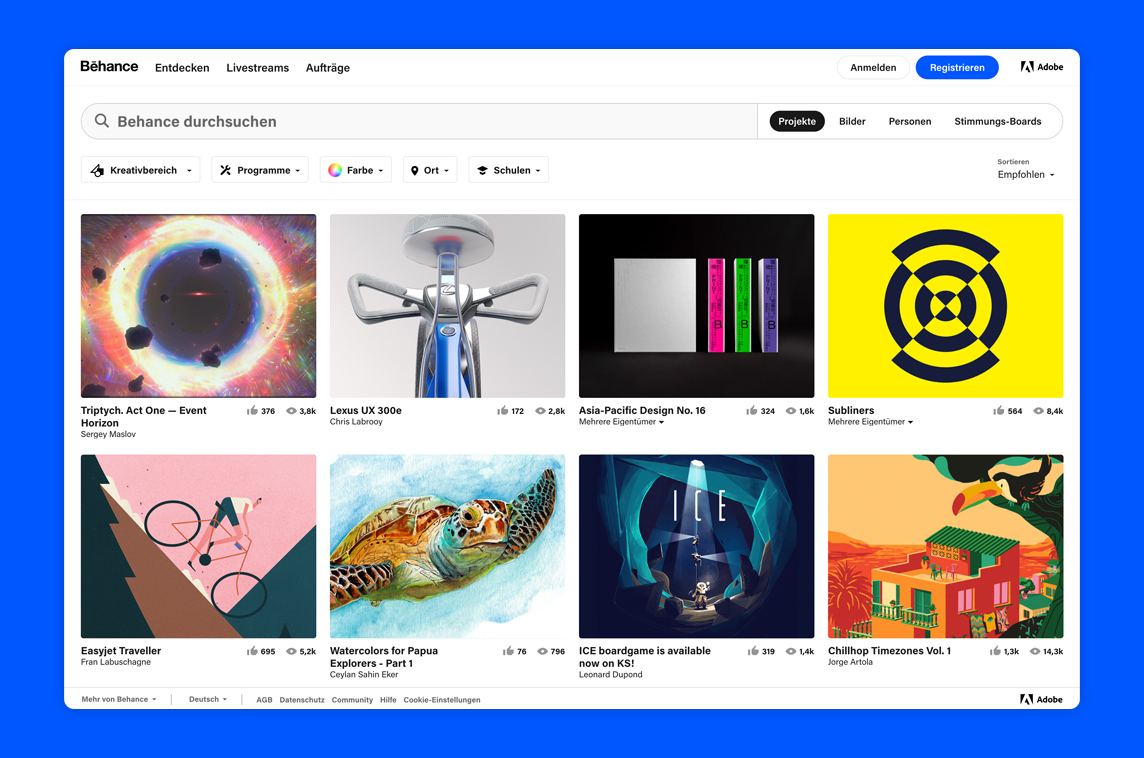Image resolution: width=1144 pixels, height=758 pixels.
Task: Click views eye icon for Chillhop Timezones
Action: 1035,651
